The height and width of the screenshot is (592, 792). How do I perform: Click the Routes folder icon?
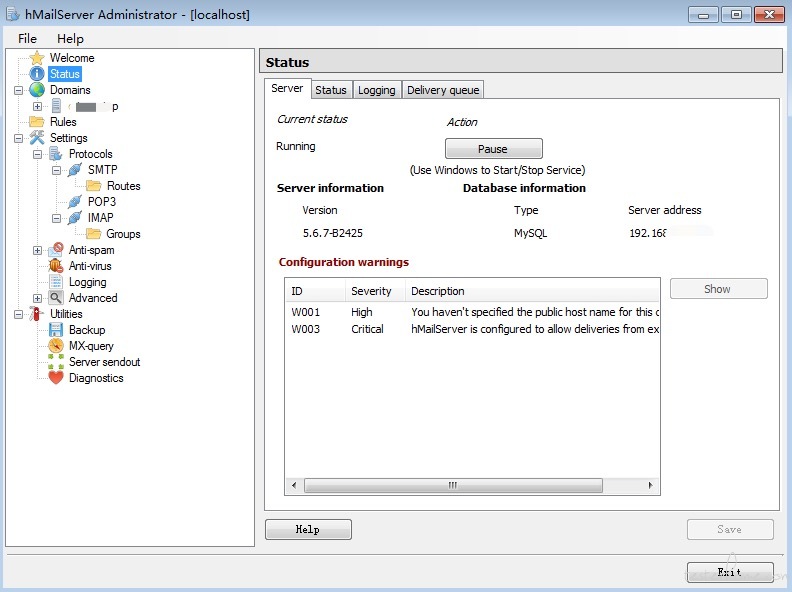(94, 186)
